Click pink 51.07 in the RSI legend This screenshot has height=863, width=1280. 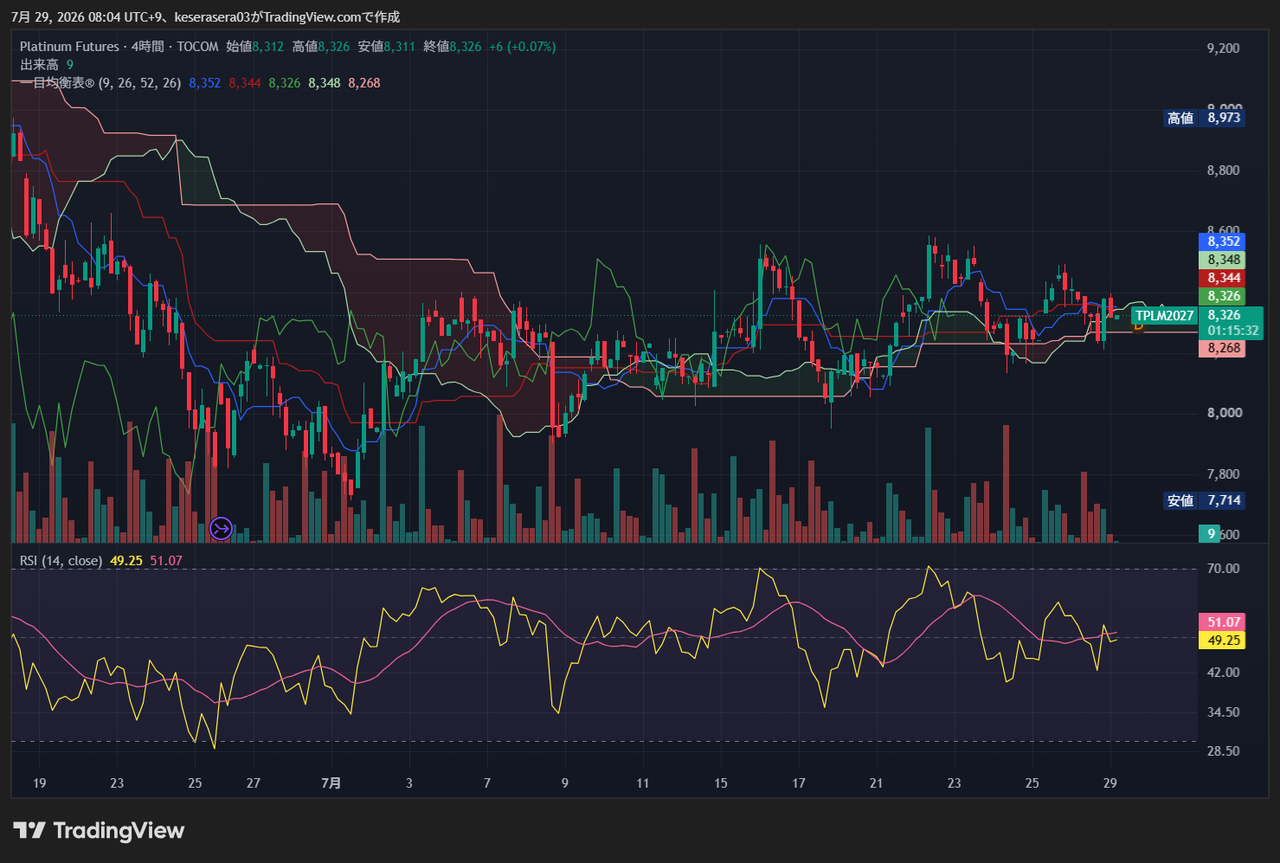(x=166, y=560)
